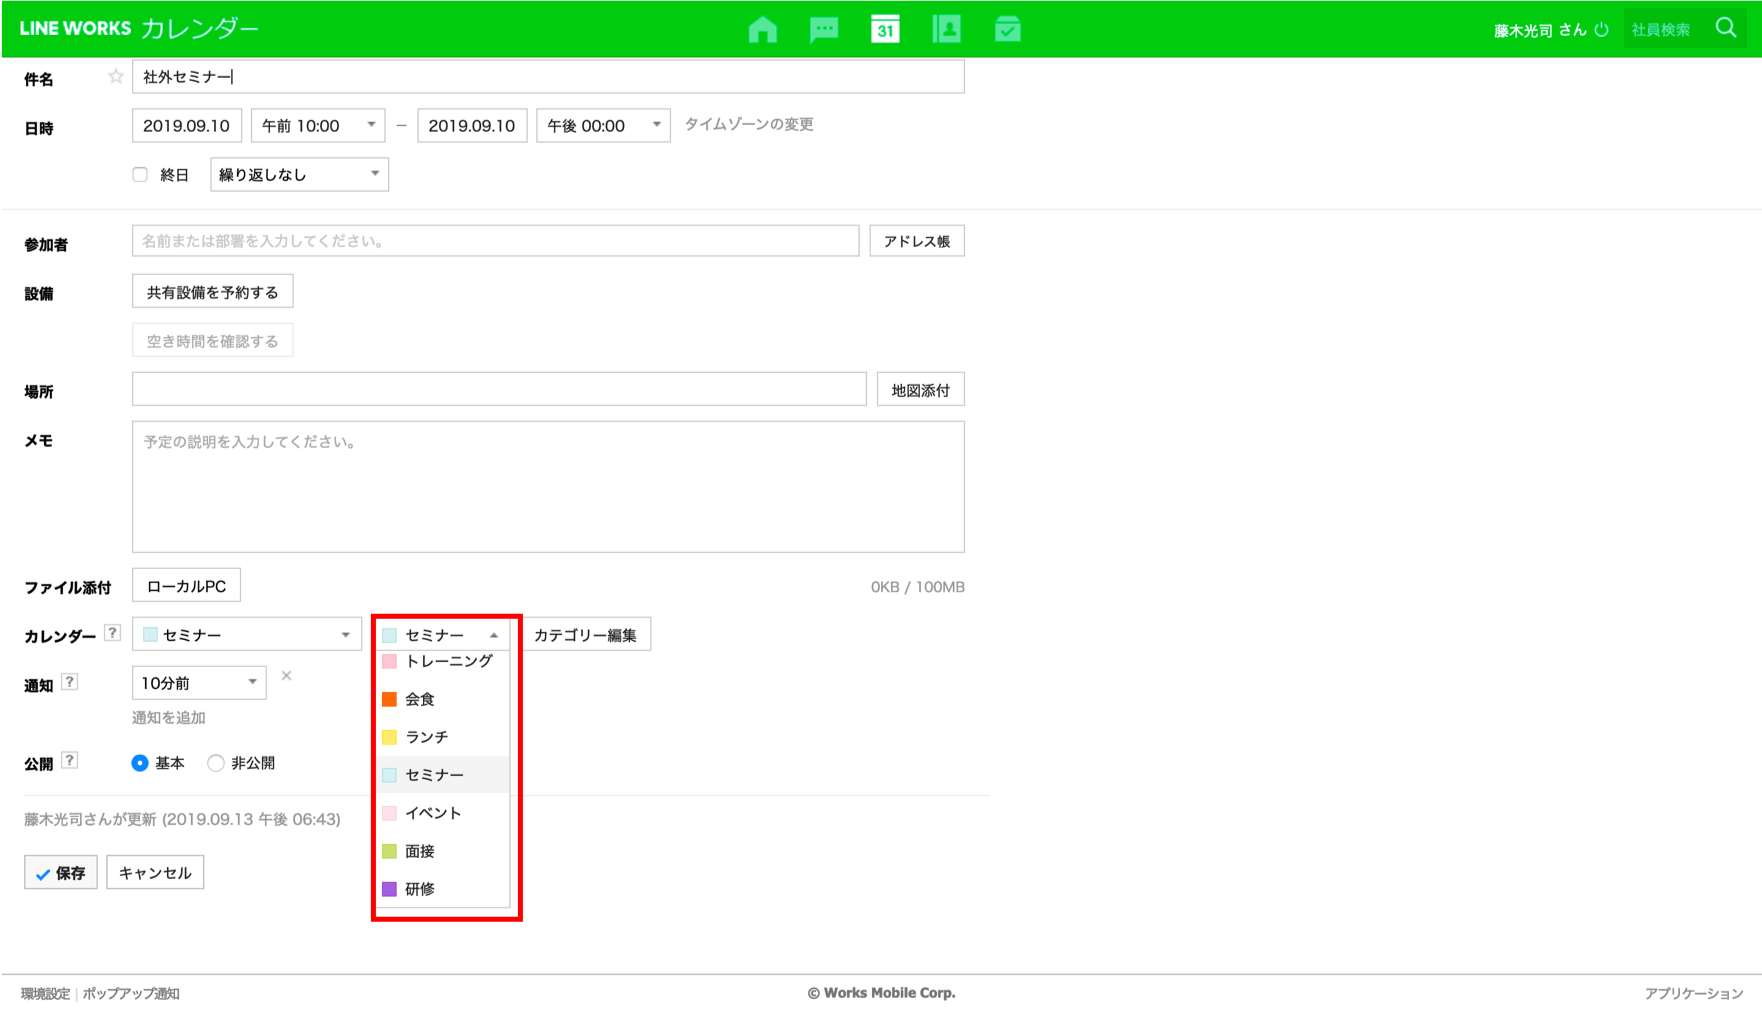Image resolution: width=1762 pixels, height=1010 pixels.
Task: Expand the 繰り返しなし repeat dropdown
Action: click(299, 175)
